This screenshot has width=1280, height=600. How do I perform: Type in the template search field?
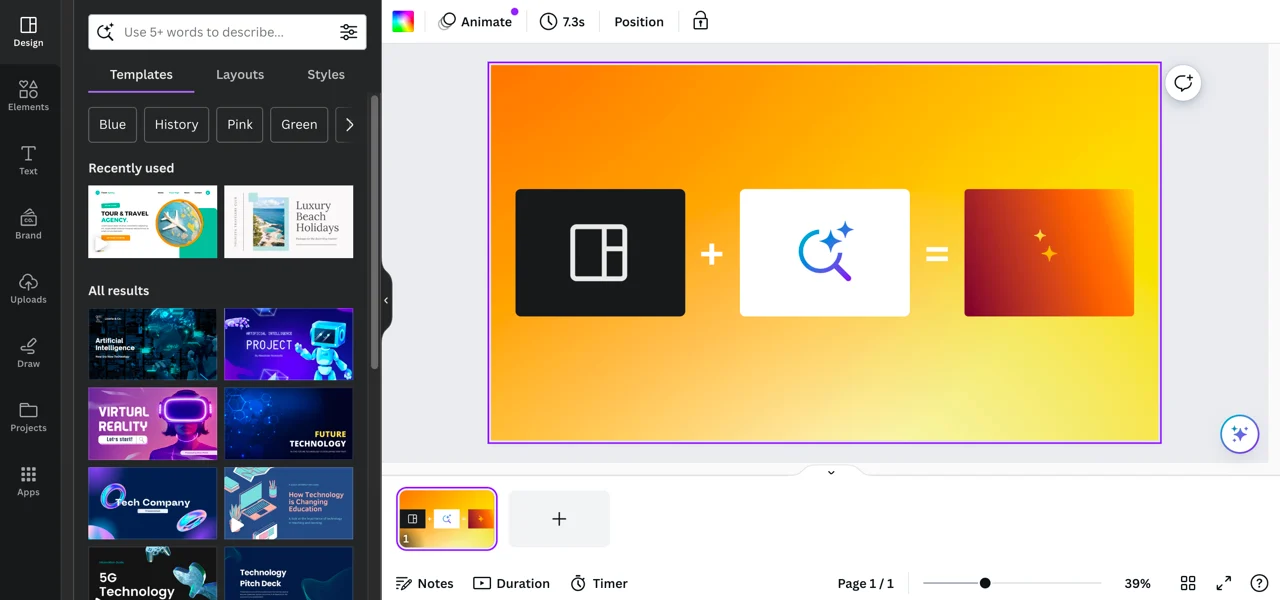[x=226, y=32]
